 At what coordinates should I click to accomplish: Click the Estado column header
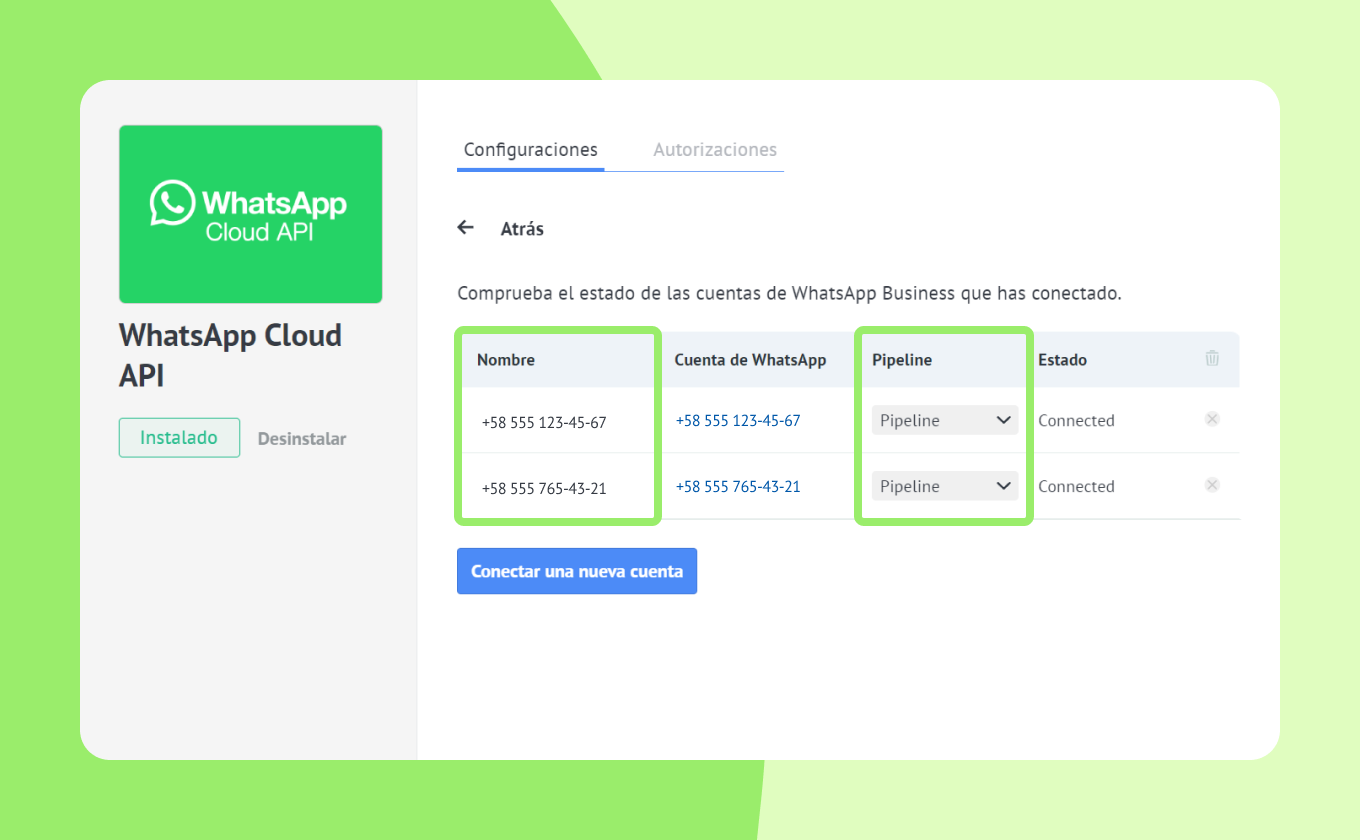pyautogui.click(x=1062, y=360)
